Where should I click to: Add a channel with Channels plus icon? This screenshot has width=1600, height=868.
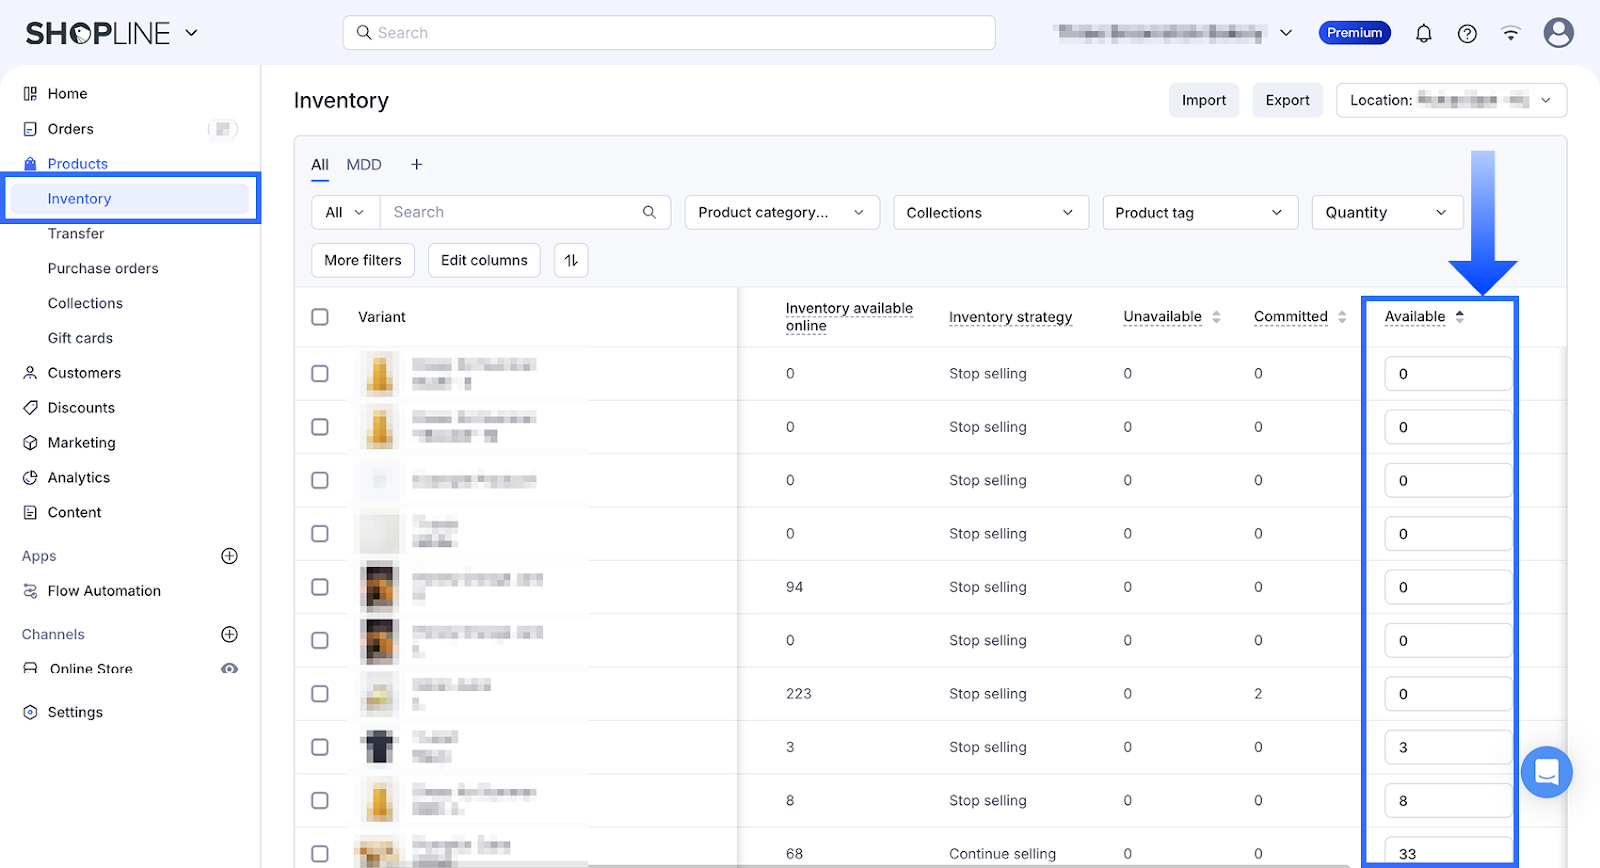[x=229, y=634]
